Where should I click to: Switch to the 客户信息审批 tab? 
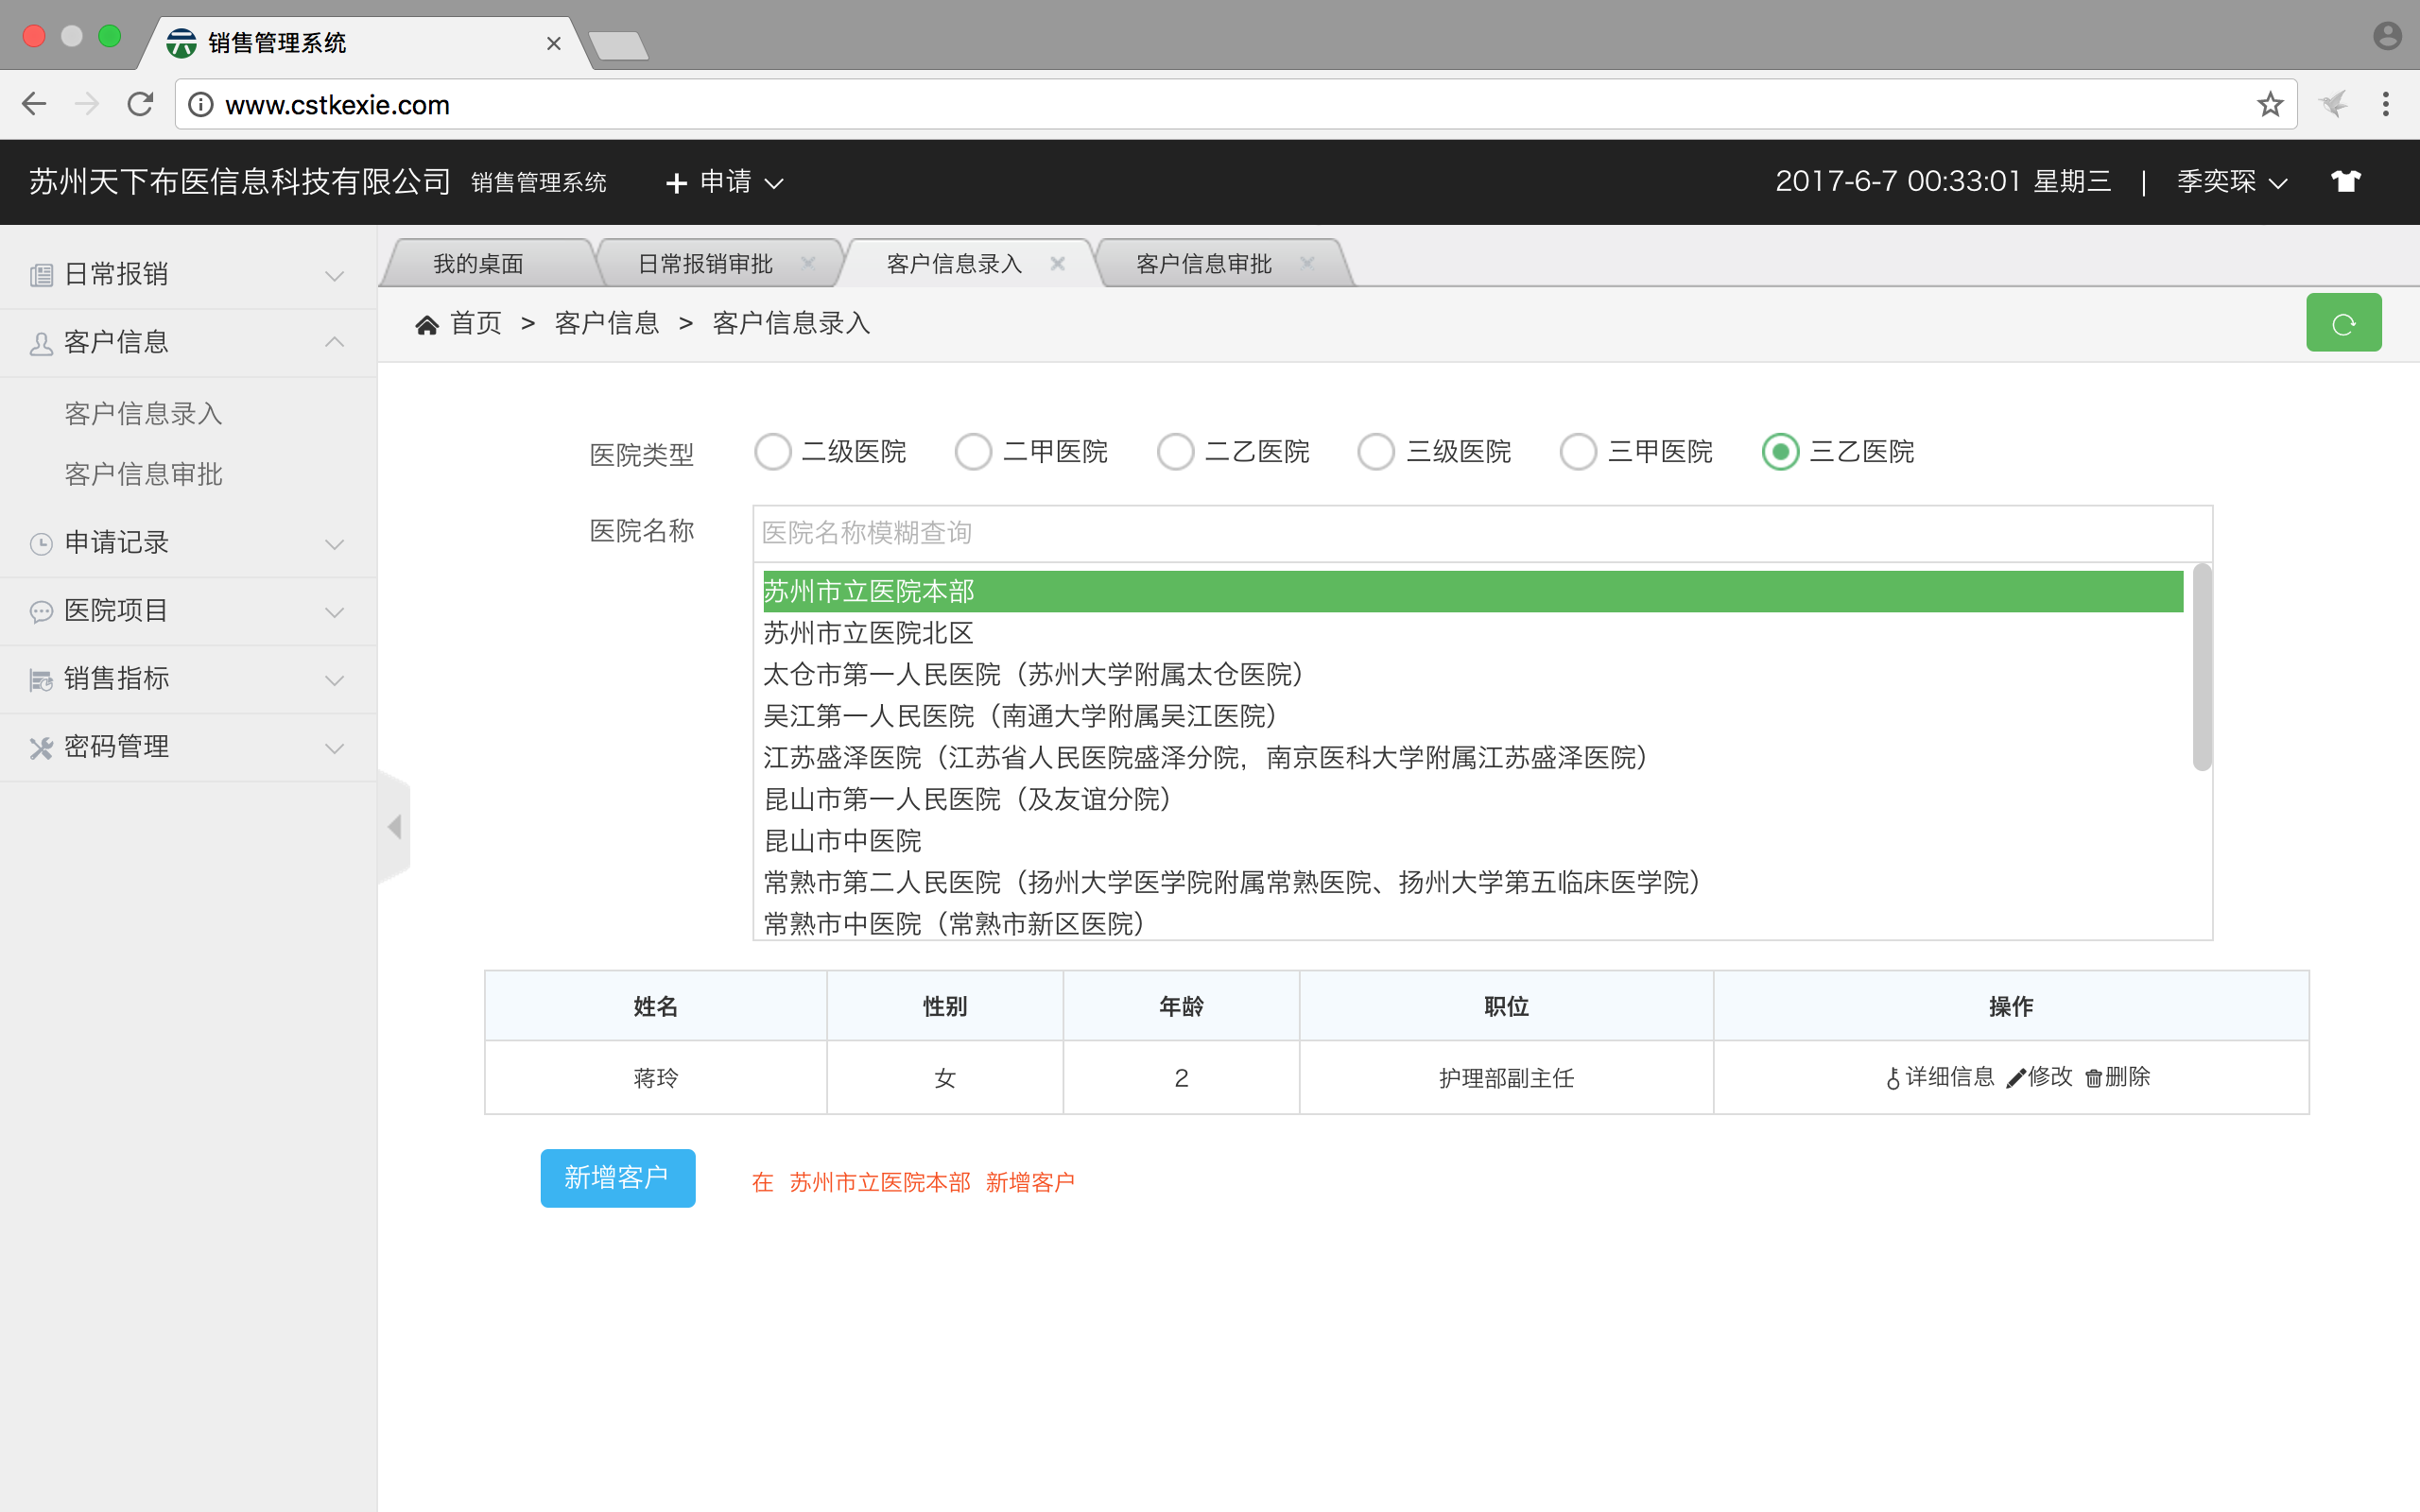1203,264
